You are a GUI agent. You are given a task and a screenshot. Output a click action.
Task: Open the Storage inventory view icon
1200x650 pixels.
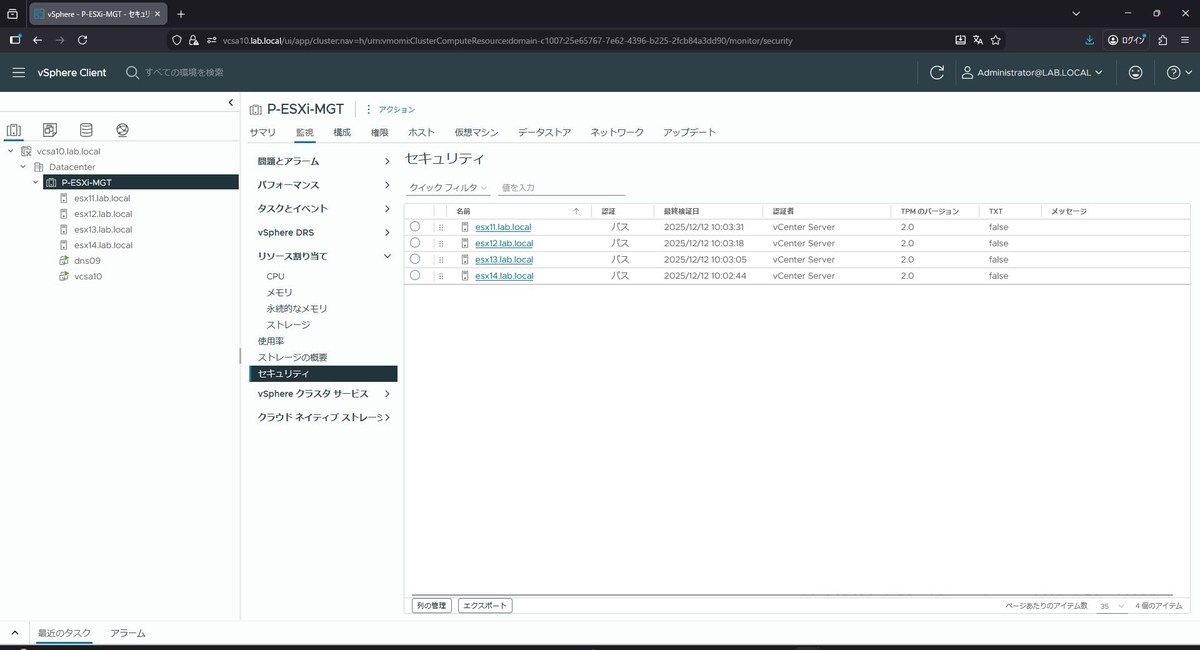point(85,129)
